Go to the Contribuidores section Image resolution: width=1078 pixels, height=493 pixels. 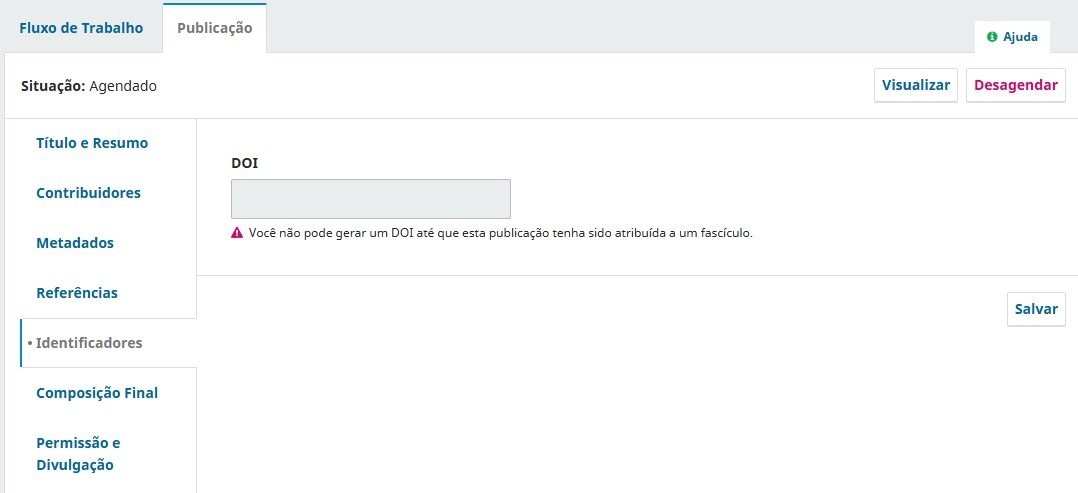pyautogui.click(x=88, y=193)
